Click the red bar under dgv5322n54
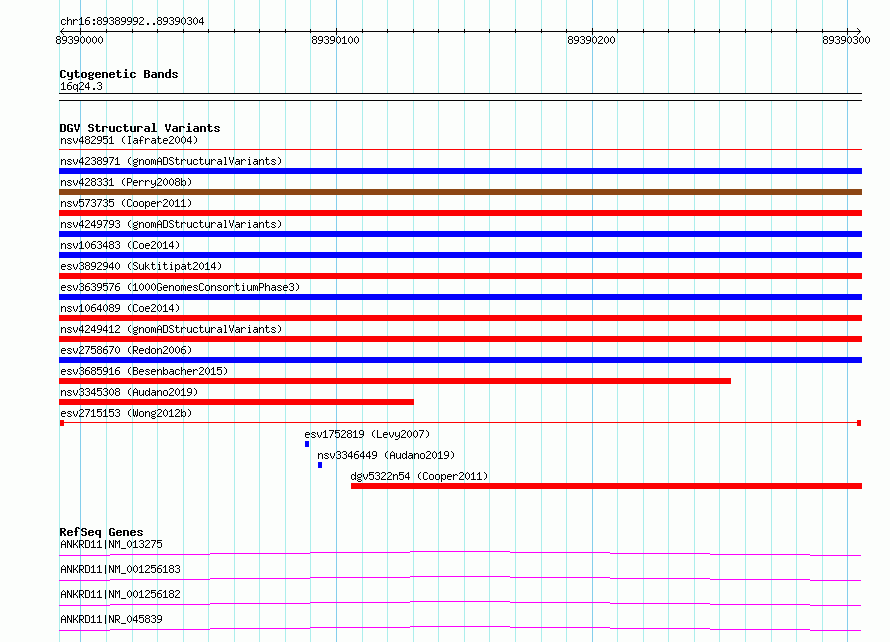890x642 pixels. [x=606, y=486]
